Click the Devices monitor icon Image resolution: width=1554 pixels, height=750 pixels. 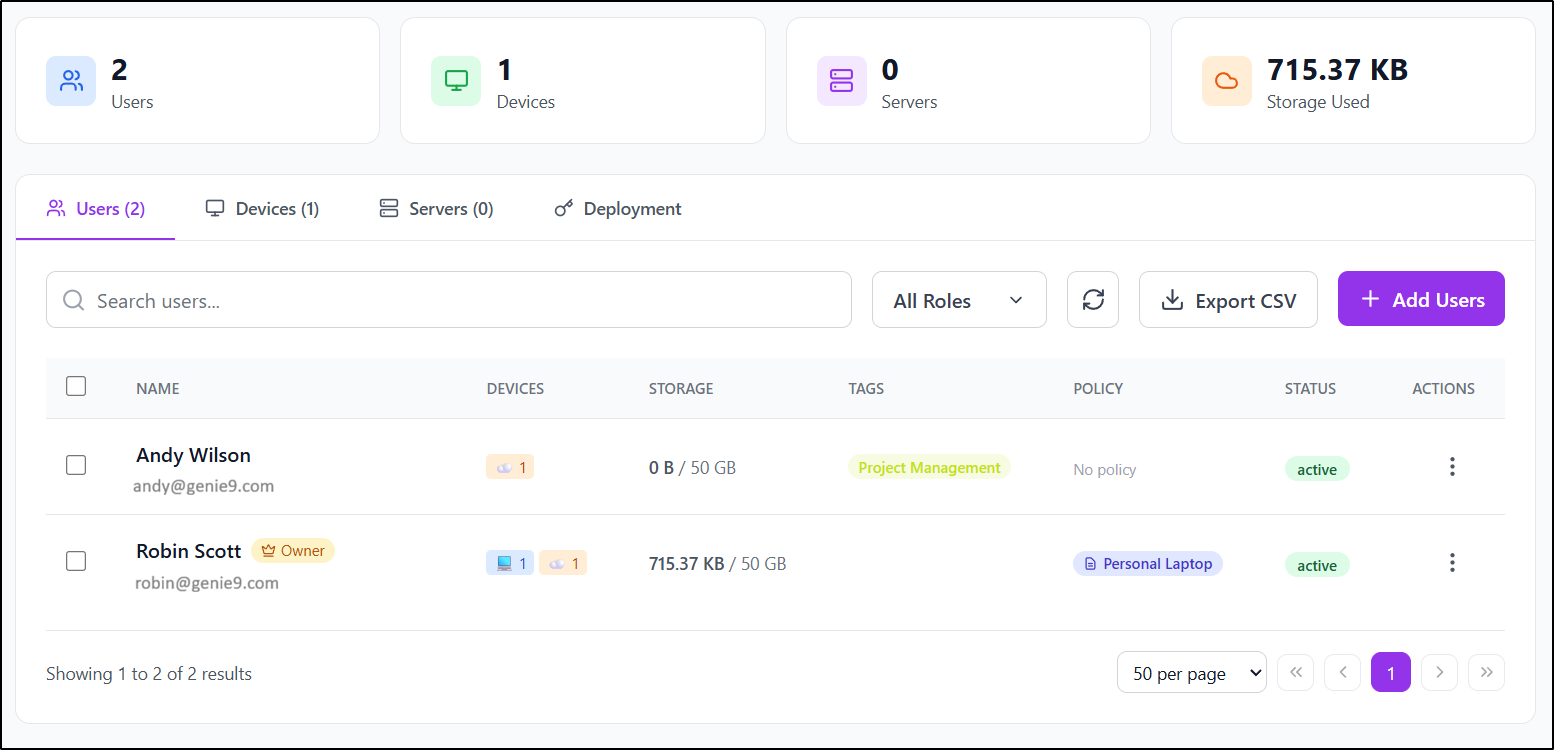[456, 81]
